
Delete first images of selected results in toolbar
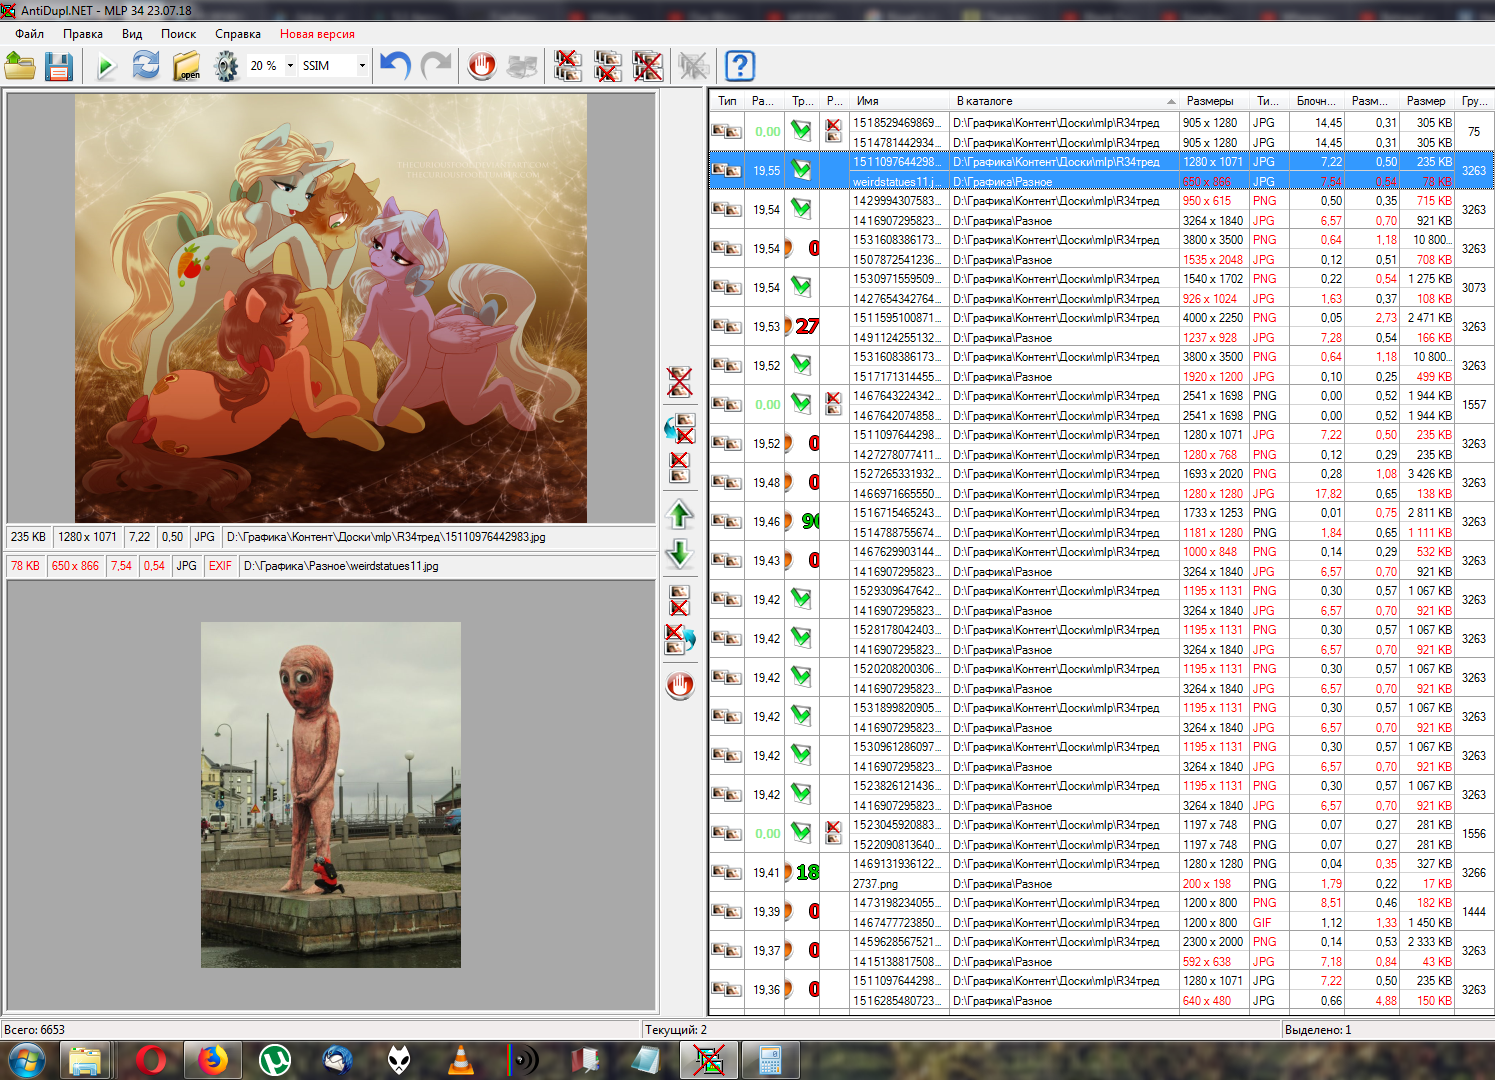pyautogui.click(x=568, y=66)
